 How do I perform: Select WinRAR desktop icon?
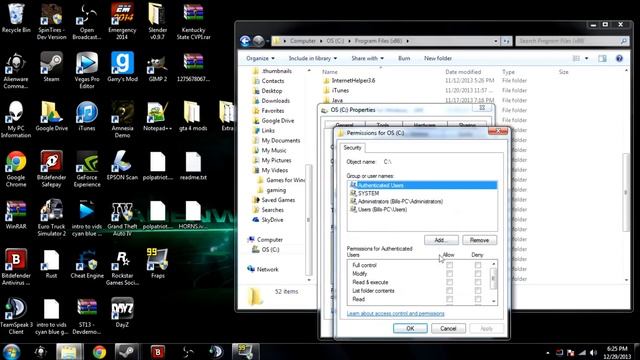[x=16, y=214]
